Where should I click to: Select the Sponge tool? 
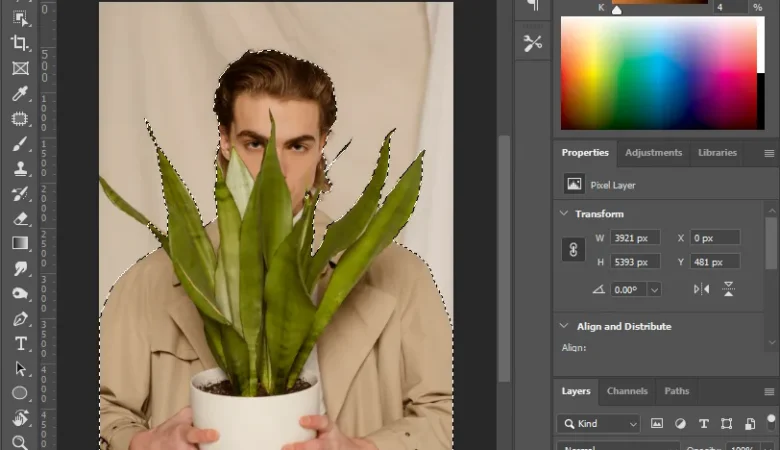(x=20, y=293)
